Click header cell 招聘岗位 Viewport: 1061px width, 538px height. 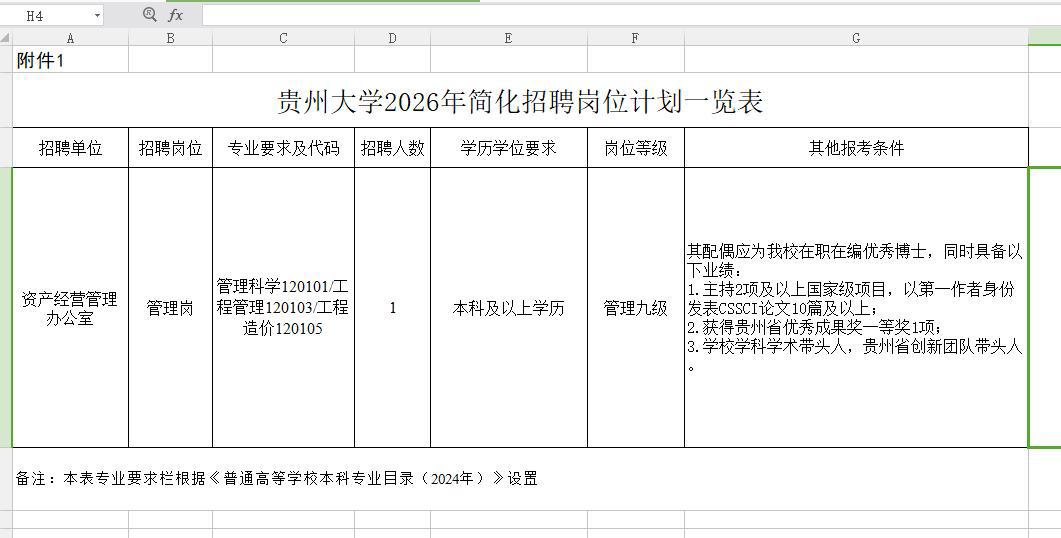[171, 148]
